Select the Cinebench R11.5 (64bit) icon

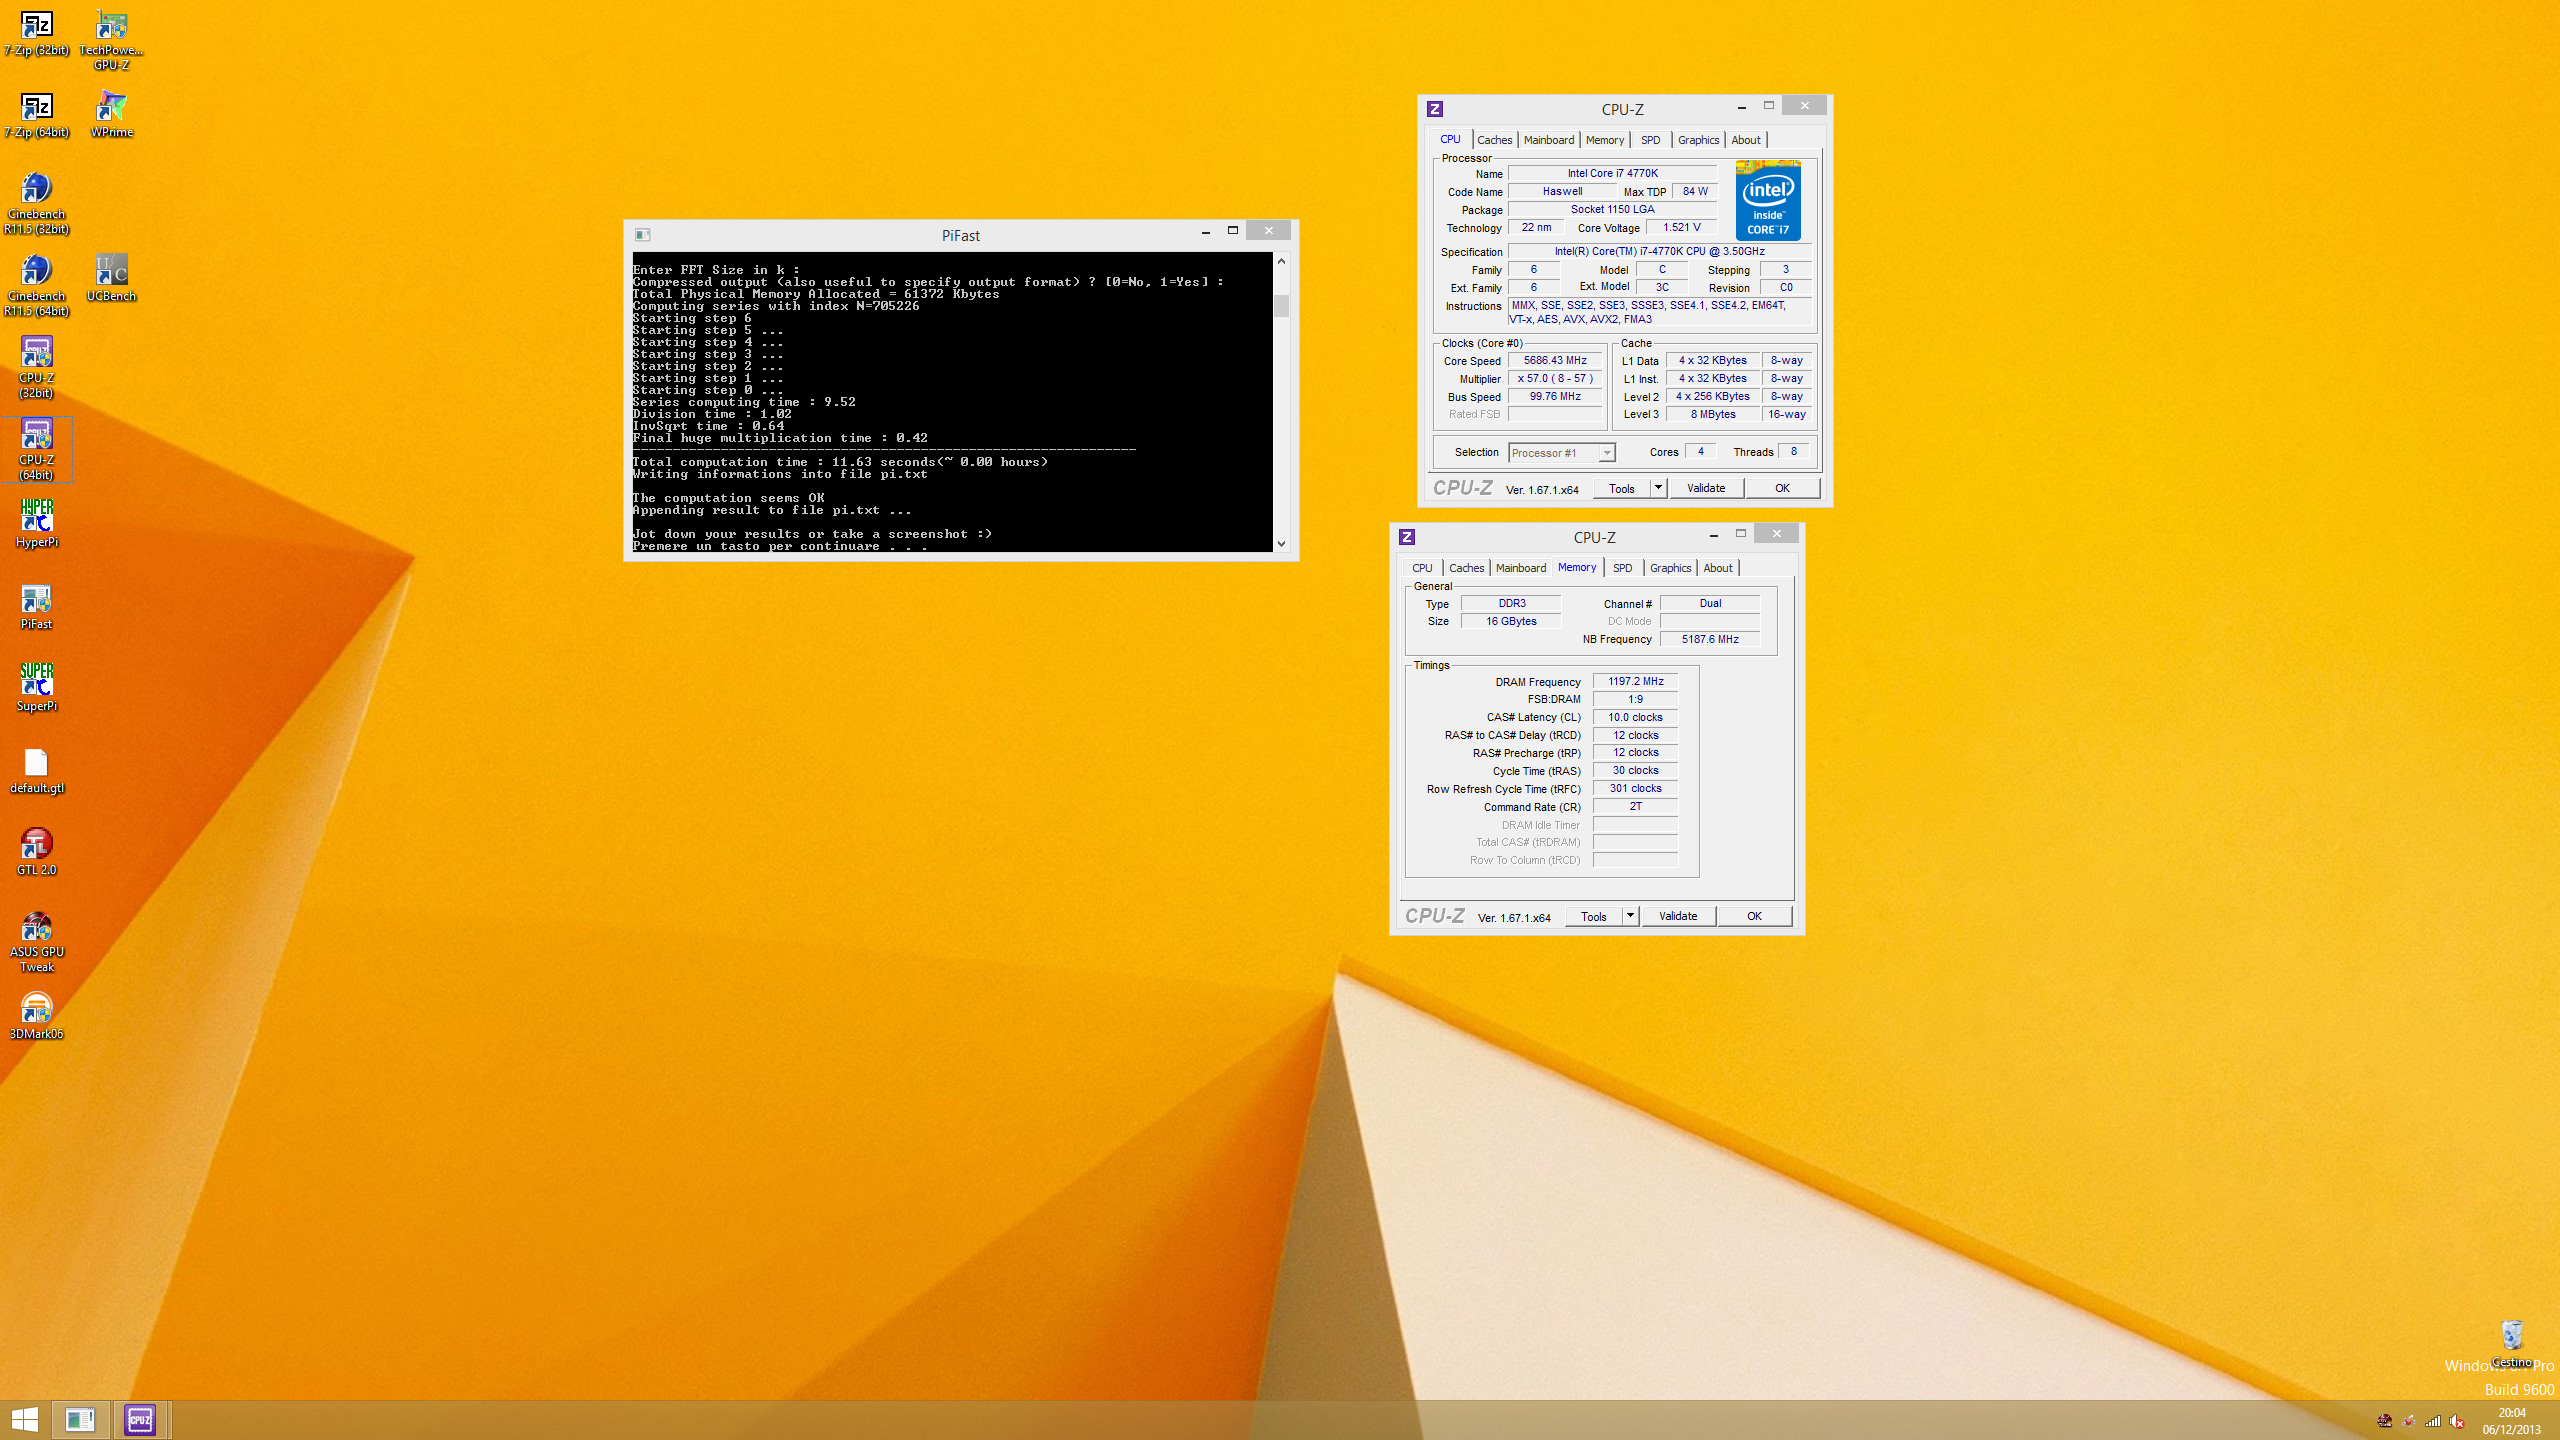click(36, 285)
